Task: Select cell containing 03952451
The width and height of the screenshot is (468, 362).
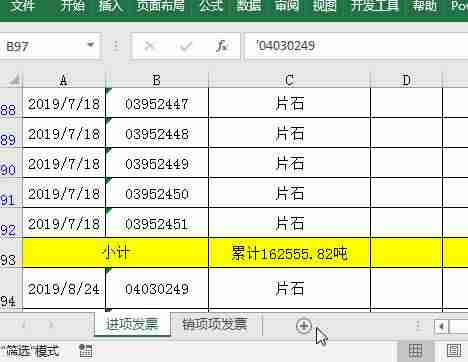Action: (157, 224)
